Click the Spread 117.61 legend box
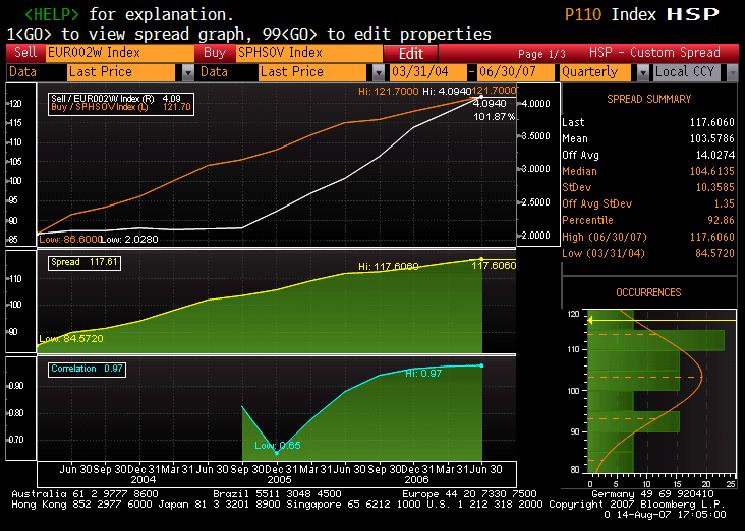 tap(85, 263)
